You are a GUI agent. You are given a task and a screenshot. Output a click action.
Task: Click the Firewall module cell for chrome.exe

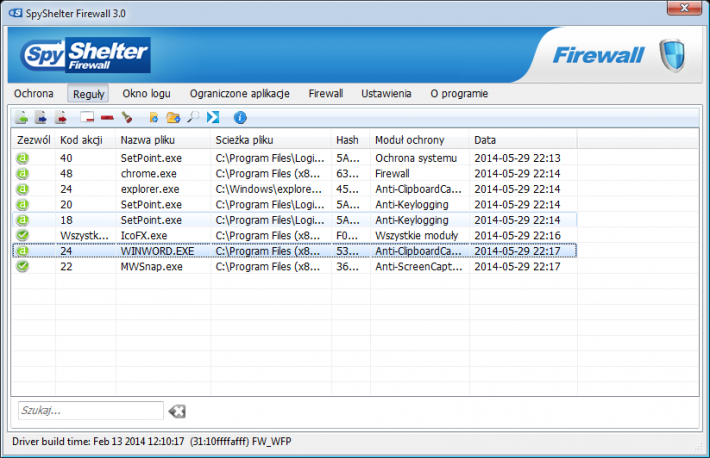(x=392, y=174)
